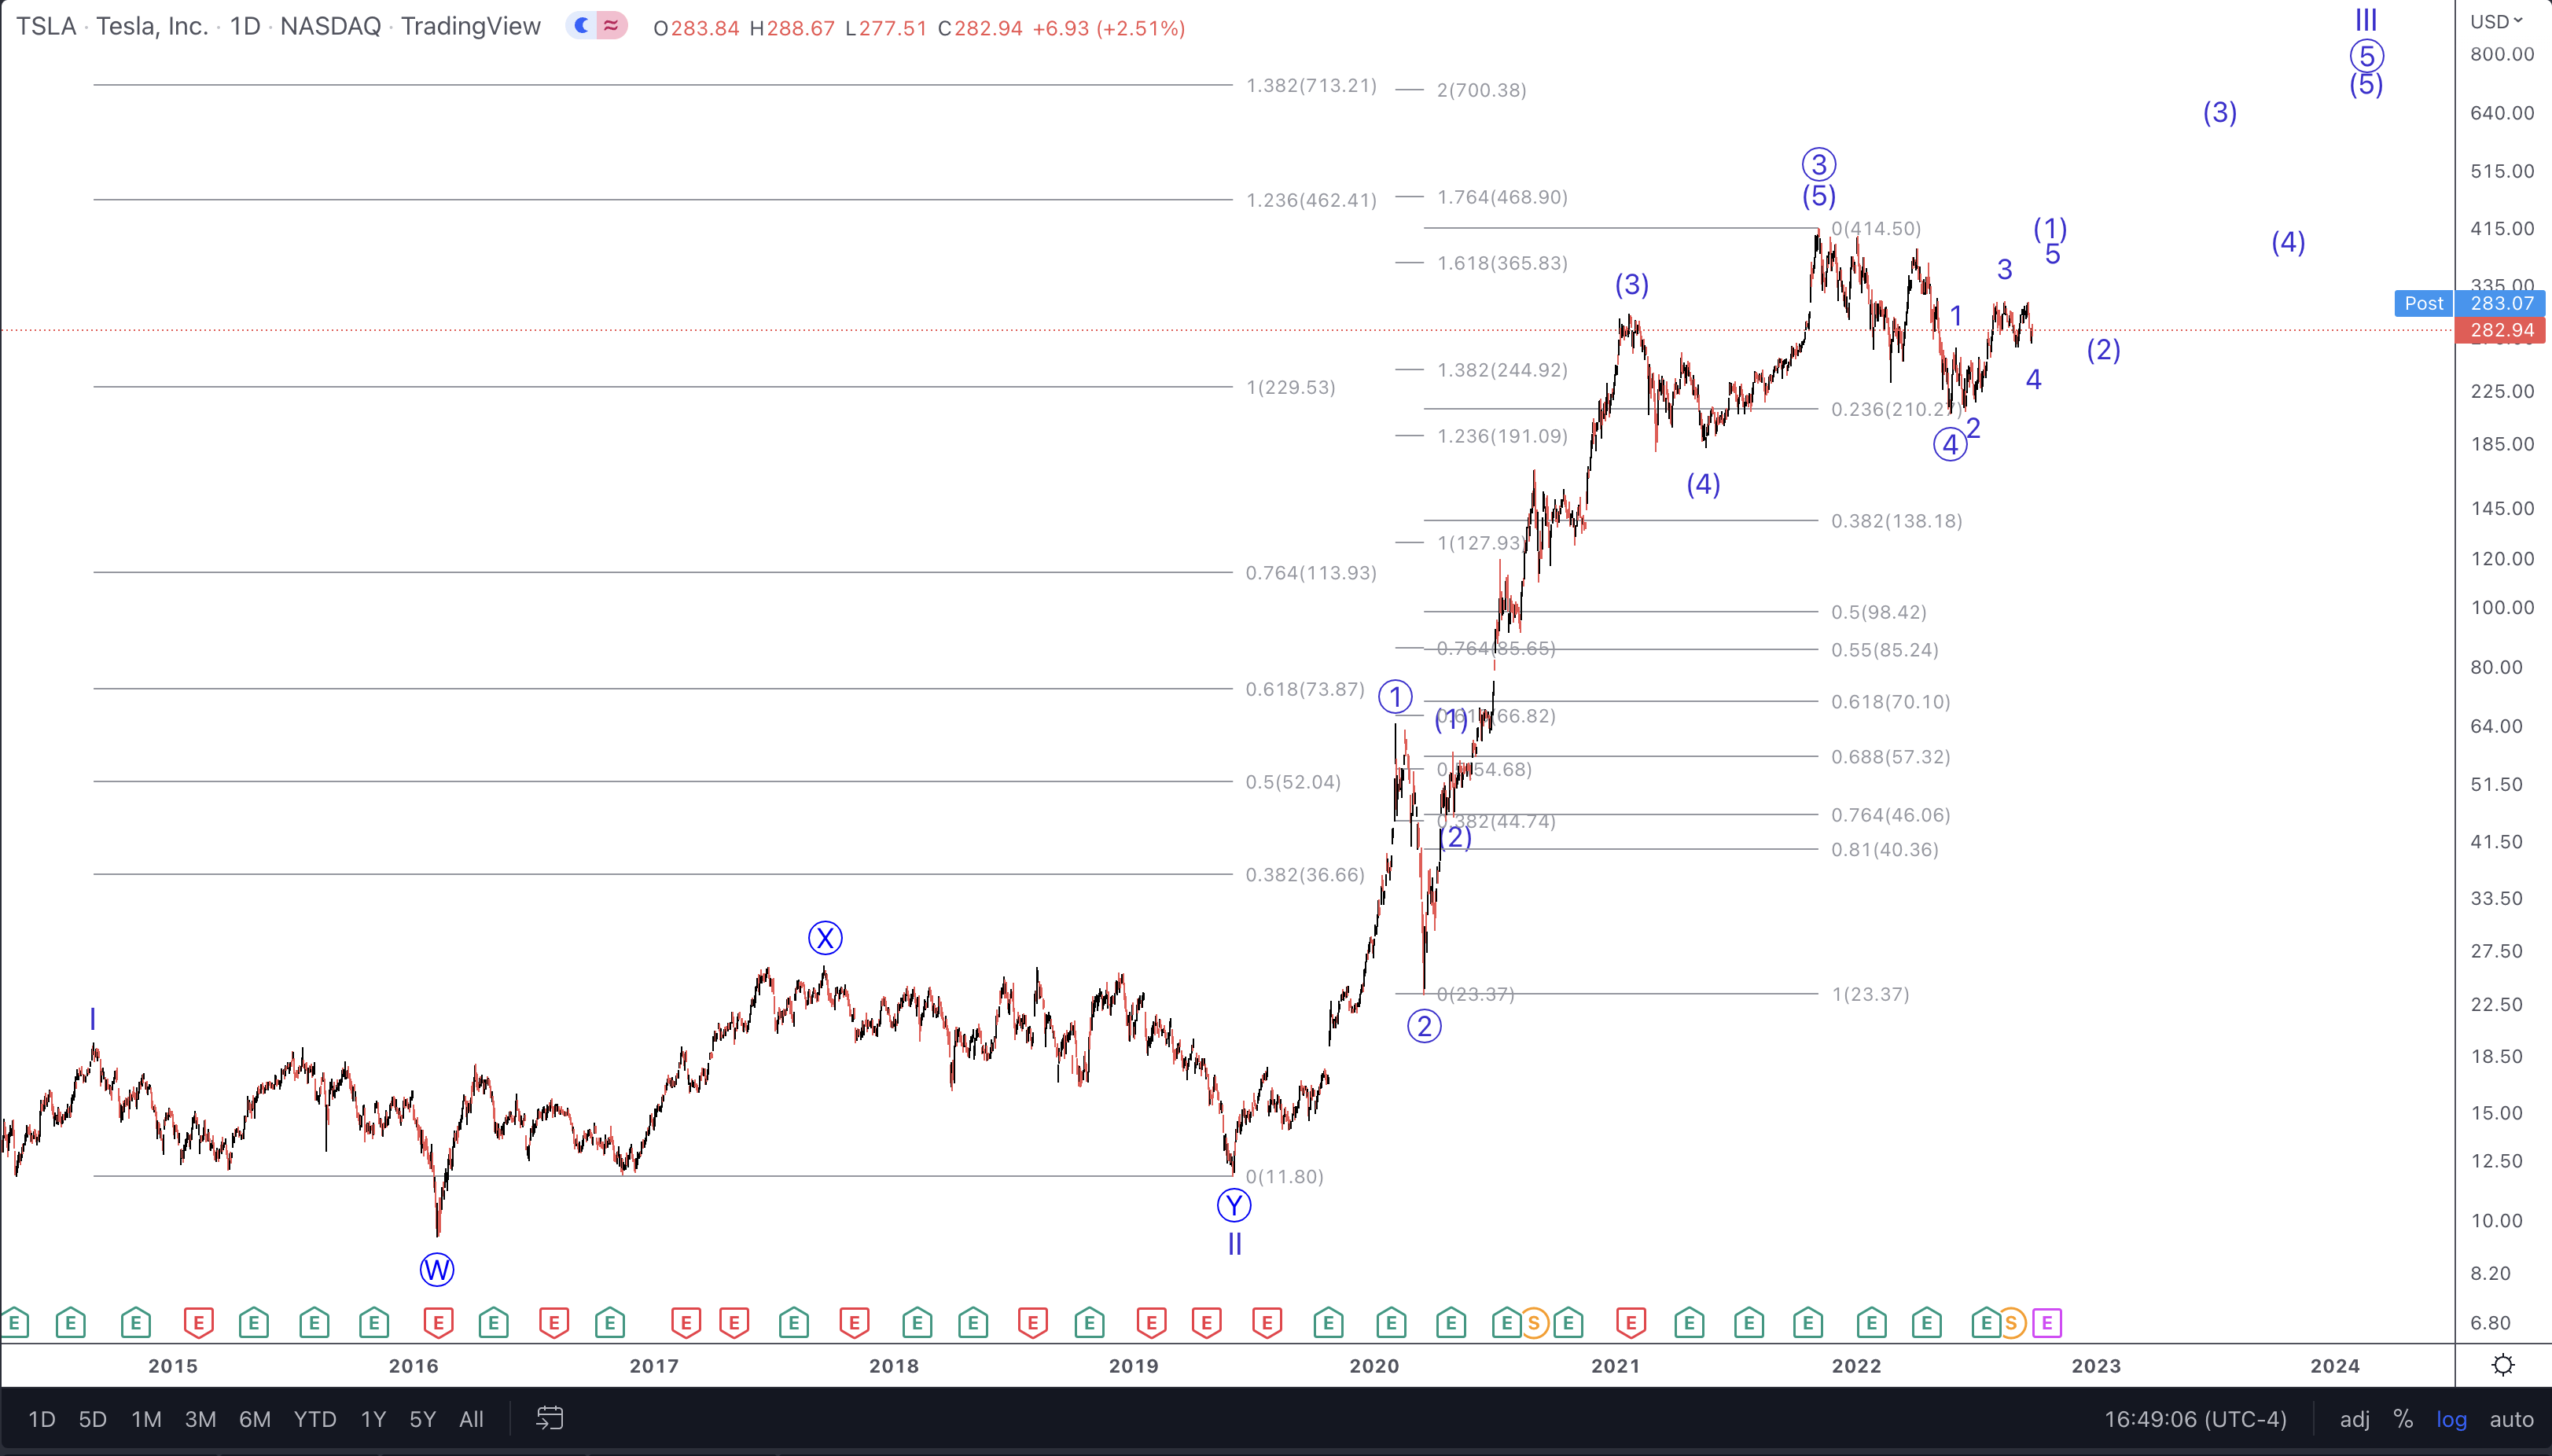Click the 0(11.80) Fibonacci level label
This screenshot has width=2552, height=1456.
tap(1284, 1177)
